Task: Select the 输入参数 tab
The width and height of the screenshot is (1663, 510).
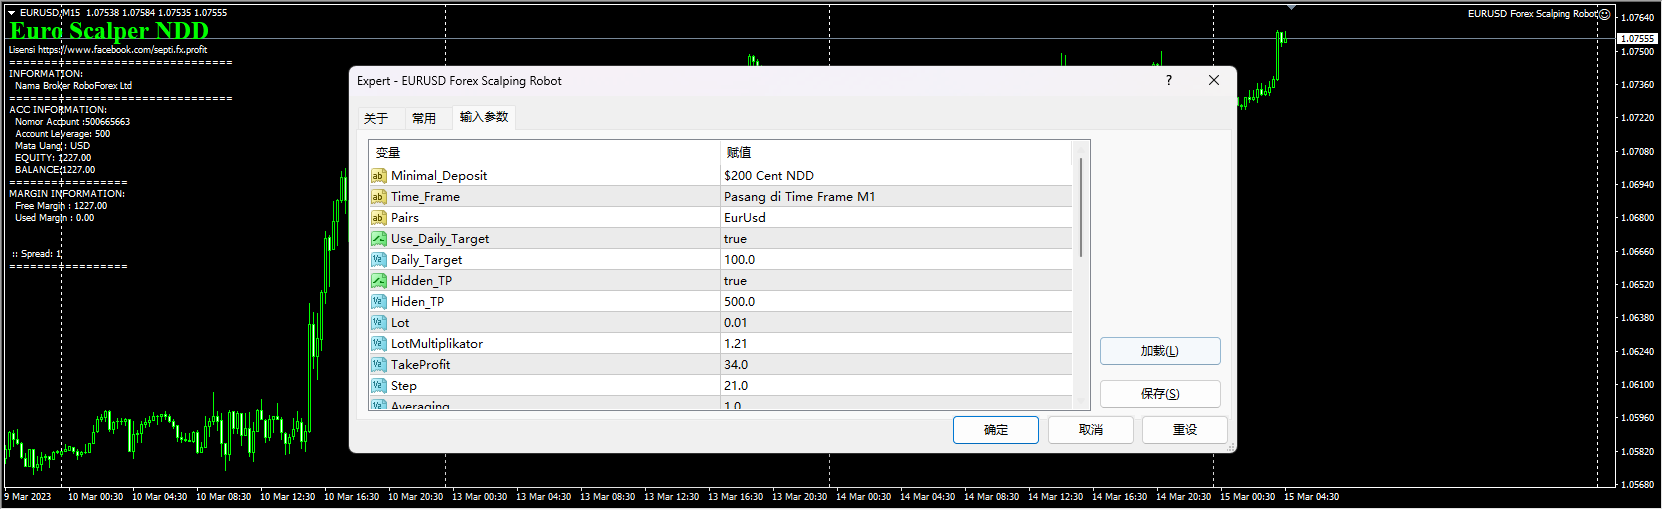Action: [484, 117]
